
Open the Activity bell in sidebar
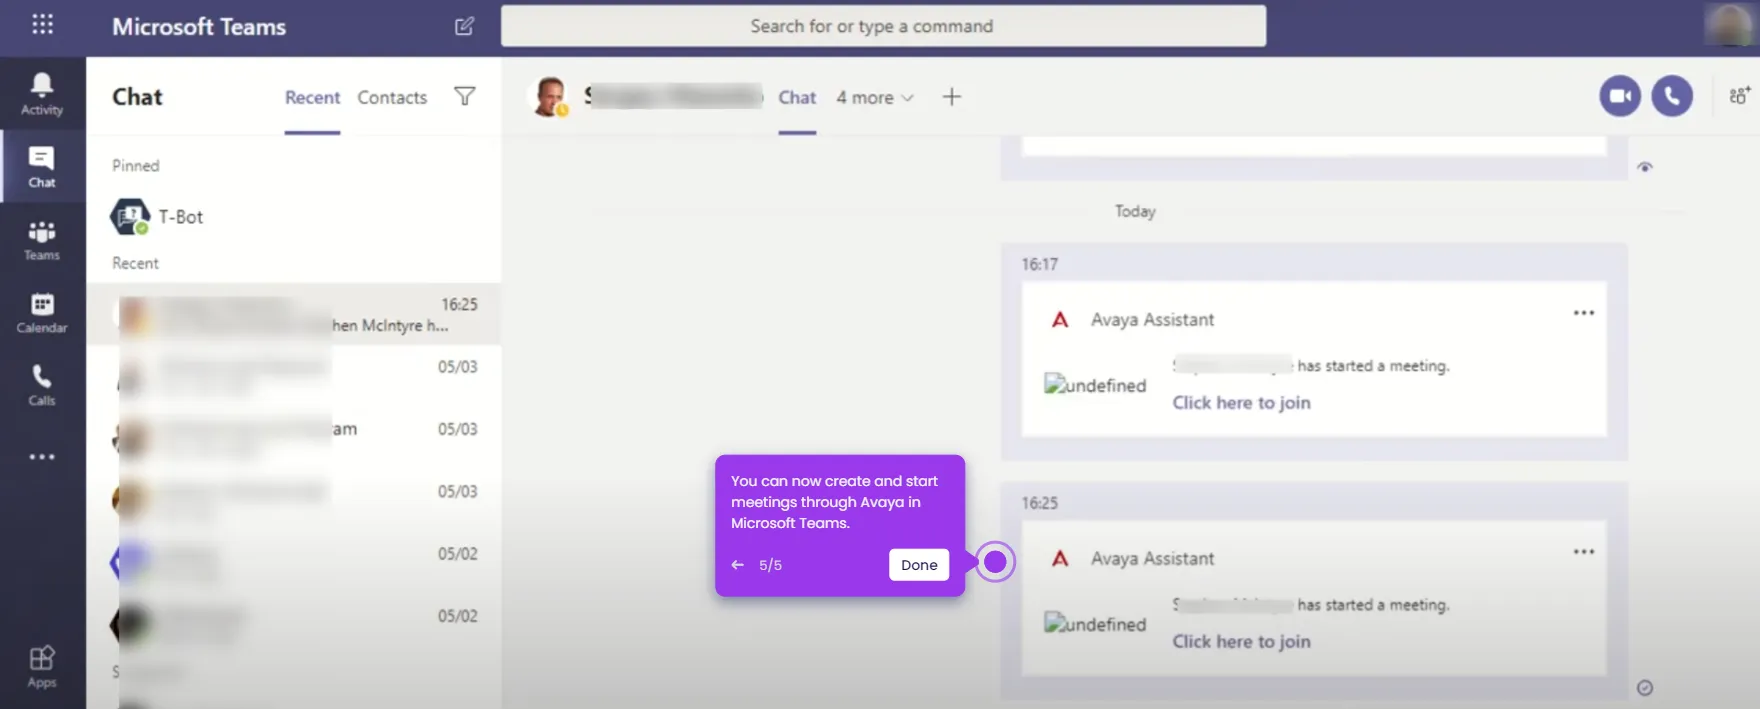(42, 94)
